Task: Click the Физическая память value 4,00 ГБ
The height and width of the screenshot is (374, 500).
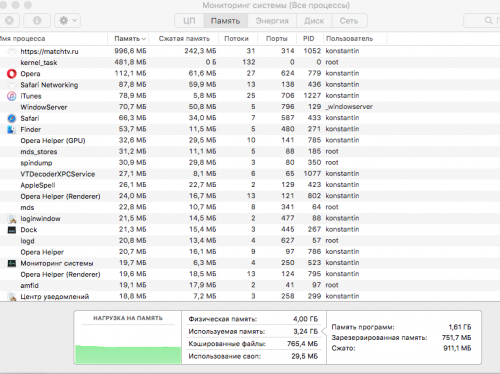Action: [x=305, y=319]
